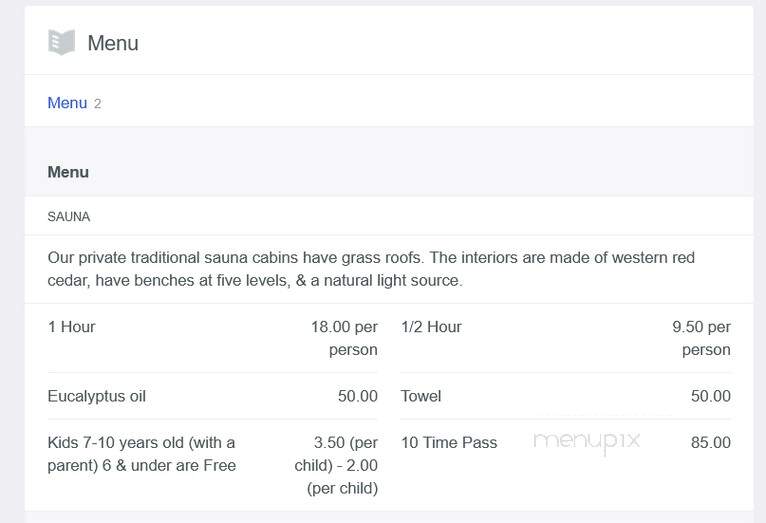Select the 1/2 Hour sauna item
The height and width of the screenshot is (523, 766).
431,327
